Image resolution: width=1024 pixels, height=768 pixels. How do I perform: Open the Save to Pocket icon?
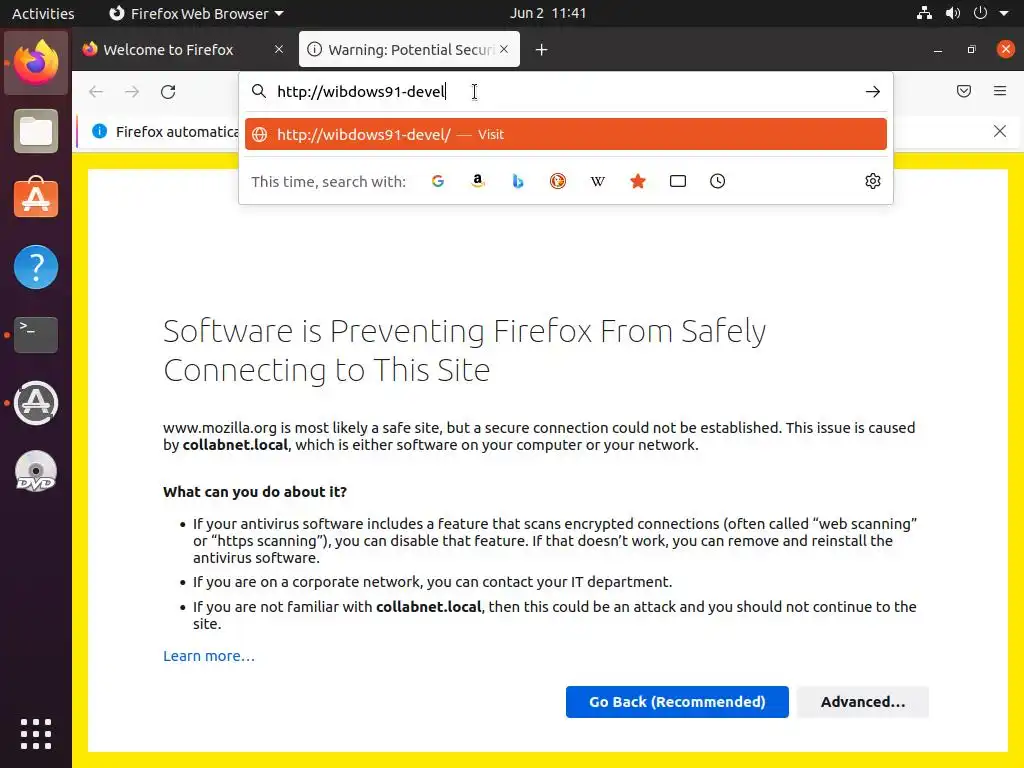click(x=964, y=92)
